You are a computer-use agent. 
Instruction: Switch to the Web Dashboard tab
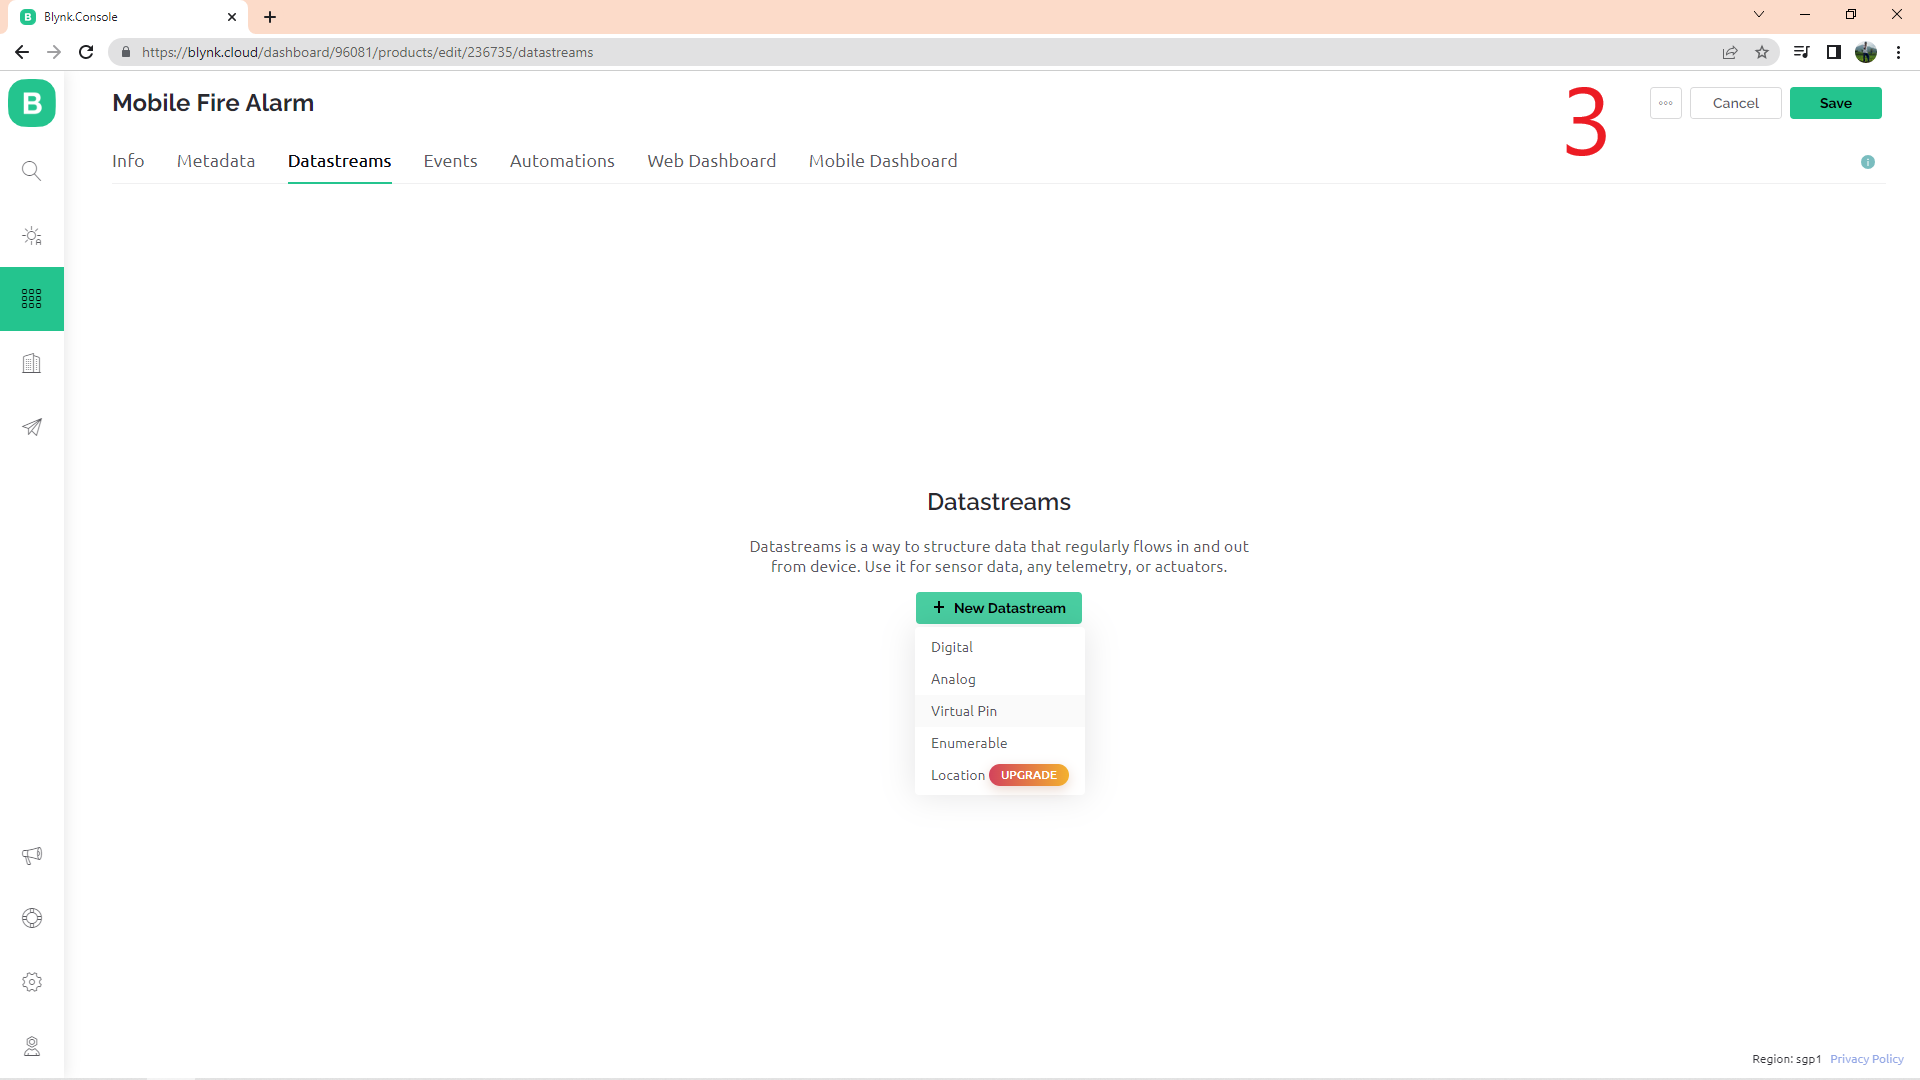click(x=711, y=161)
